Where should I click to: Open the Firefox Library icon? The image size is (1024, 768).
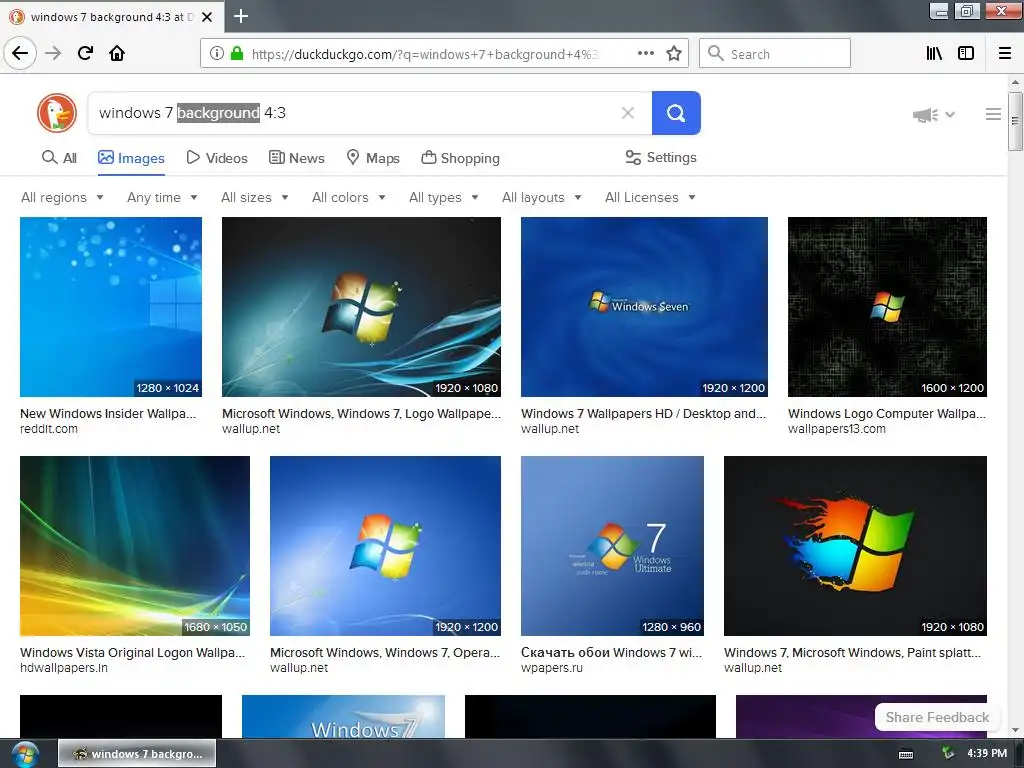pyautogui.click(x=934, y=53)
